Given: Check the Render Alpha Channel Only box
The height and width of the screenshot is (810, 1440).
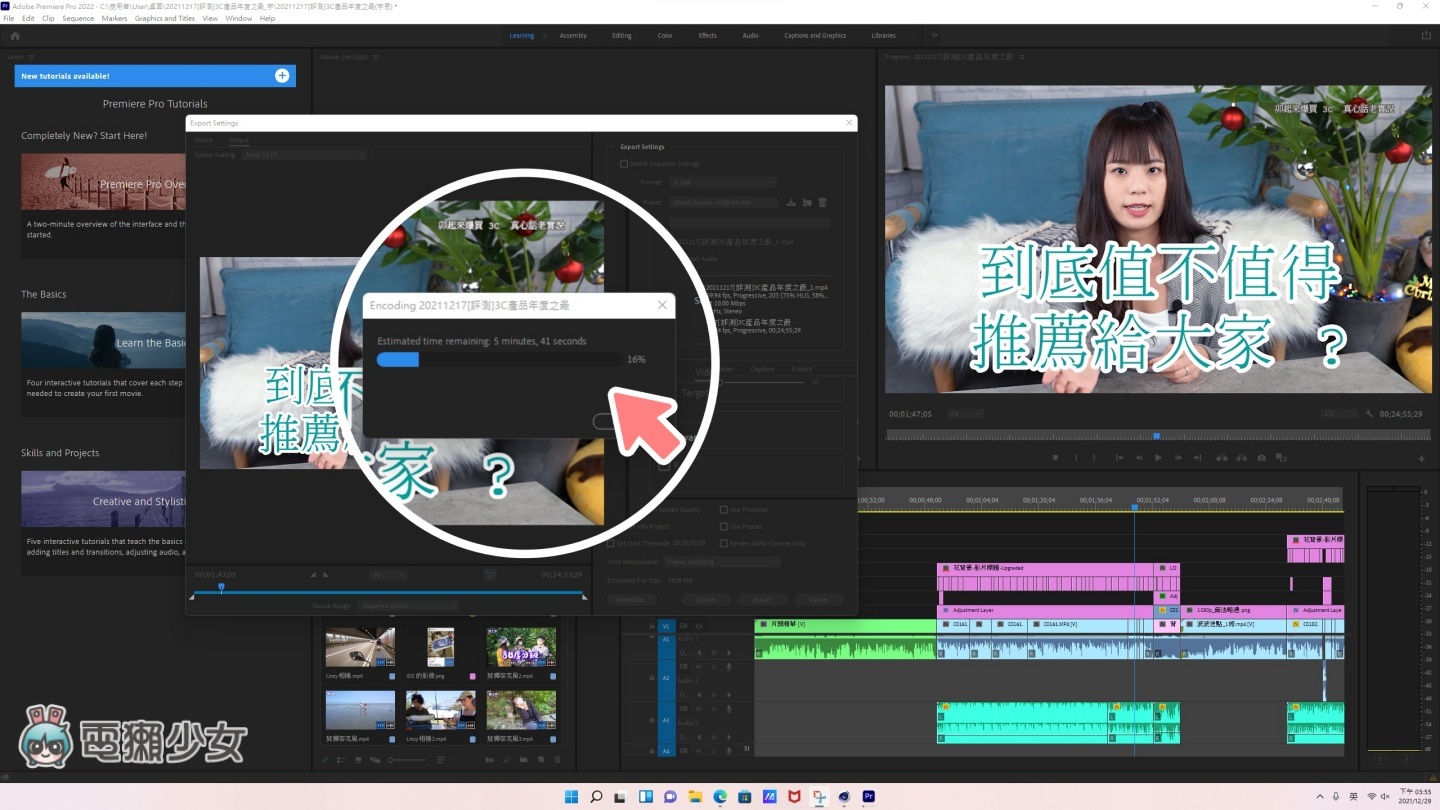Looking at the screenshot, I should [x=724, y=543].
